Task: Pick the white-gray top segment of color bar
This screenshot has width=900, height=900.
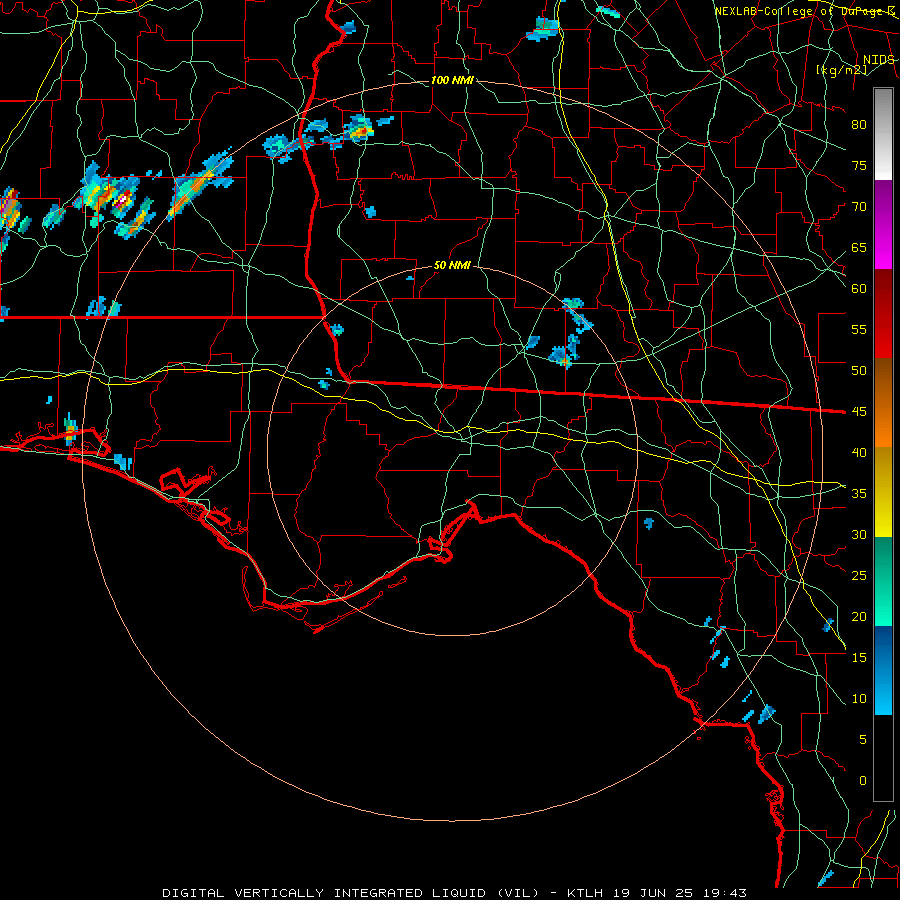Action: tap(883, 134)
